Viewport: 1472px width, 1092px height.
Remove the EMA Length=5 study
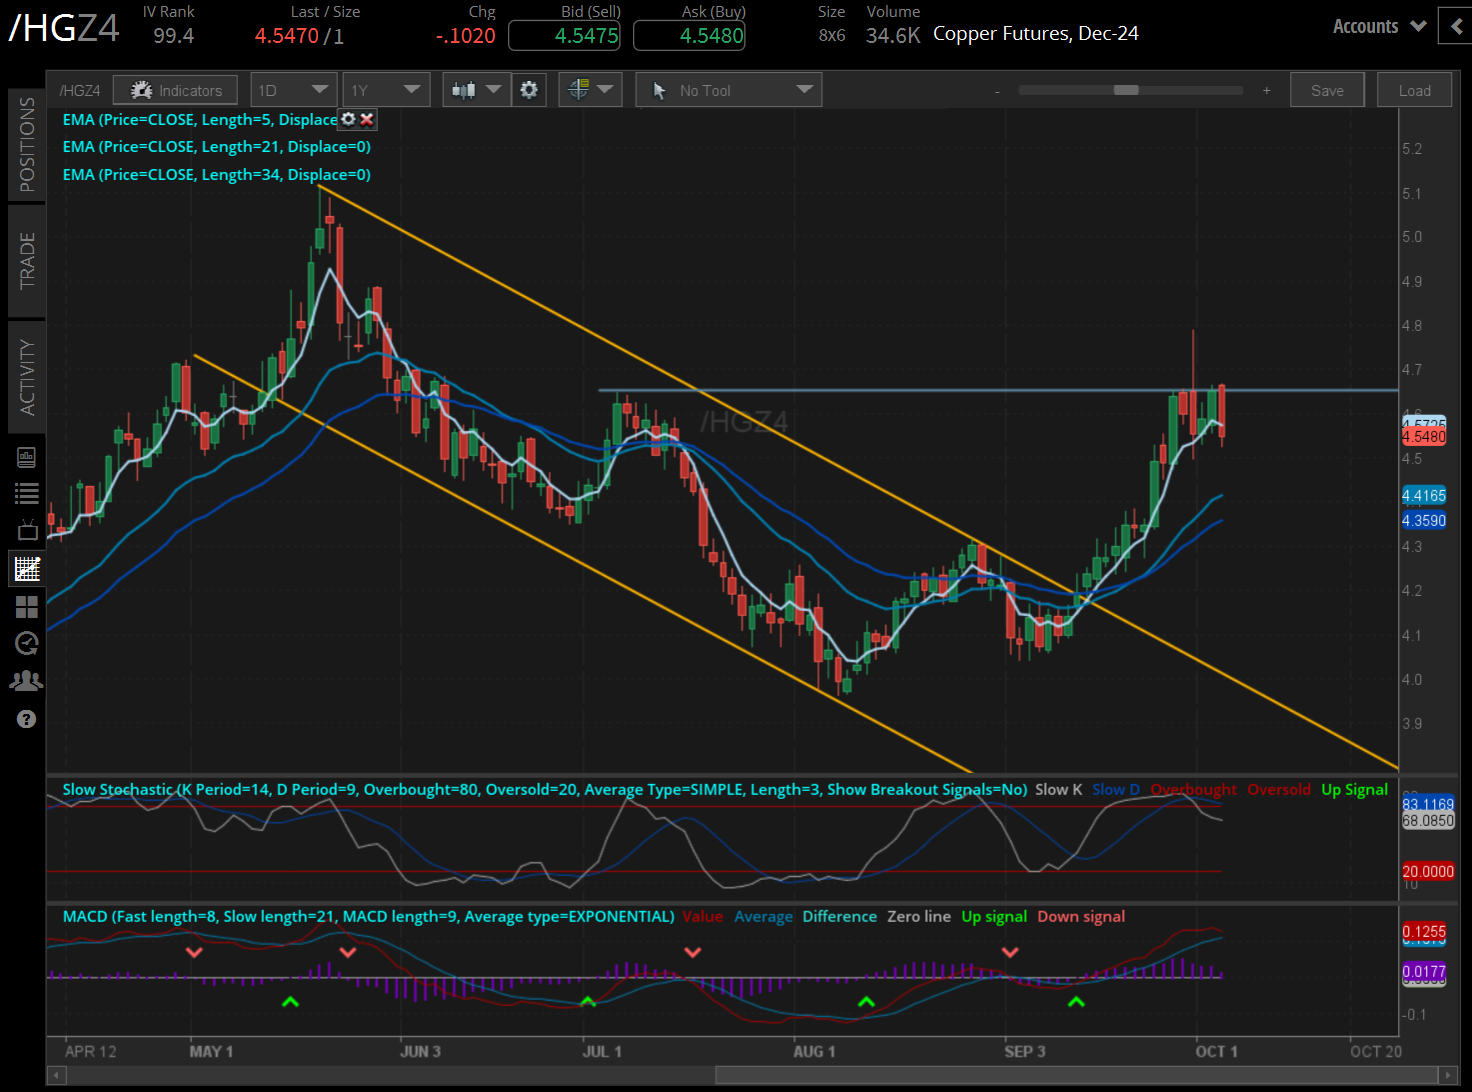[x=367, y=119]
